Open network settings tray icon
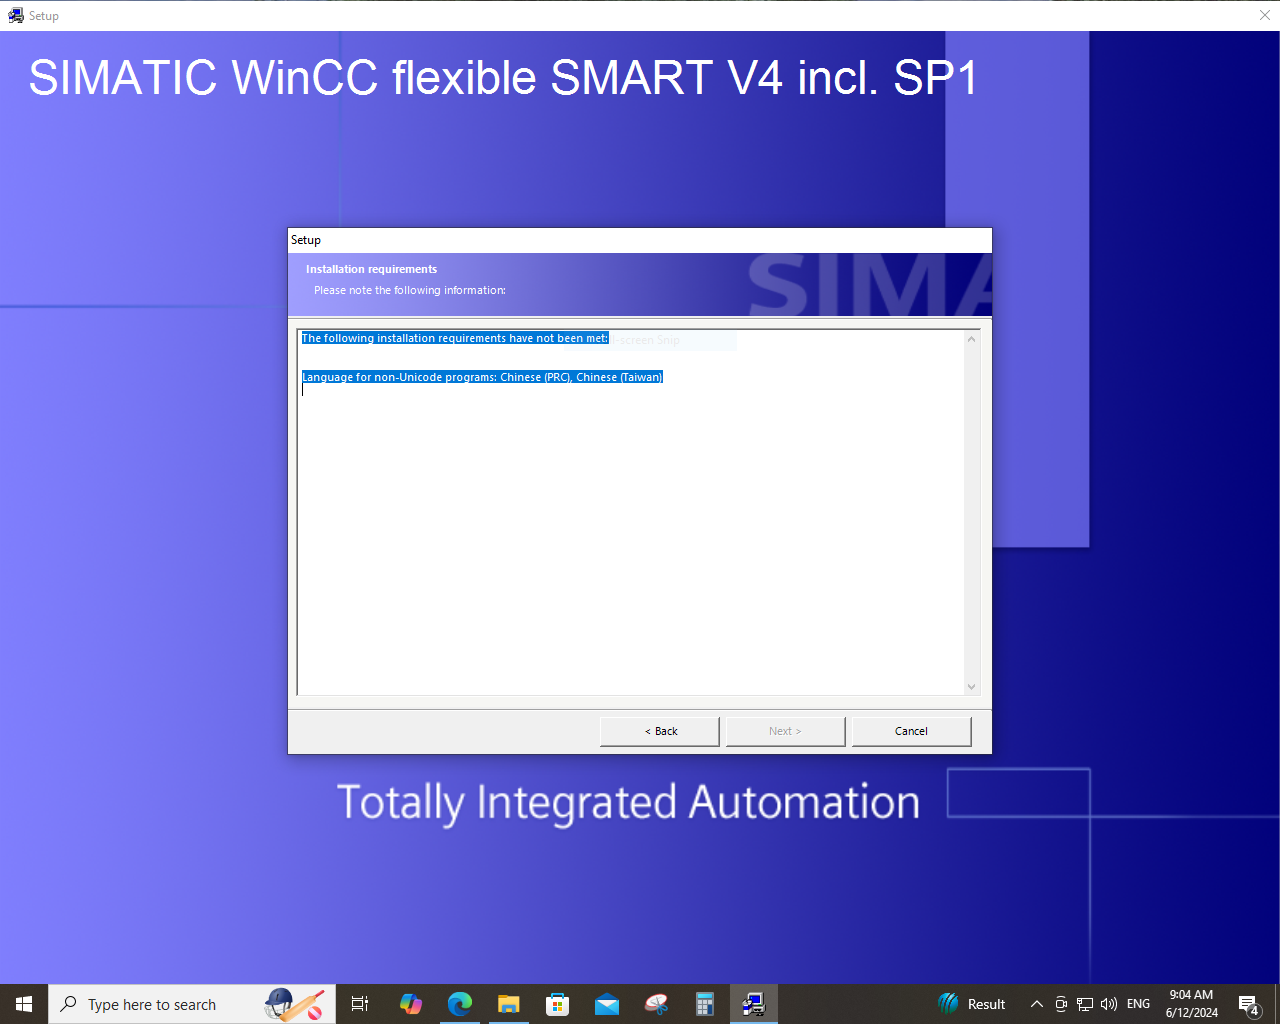1280x1024 pixels. 1085,1004
